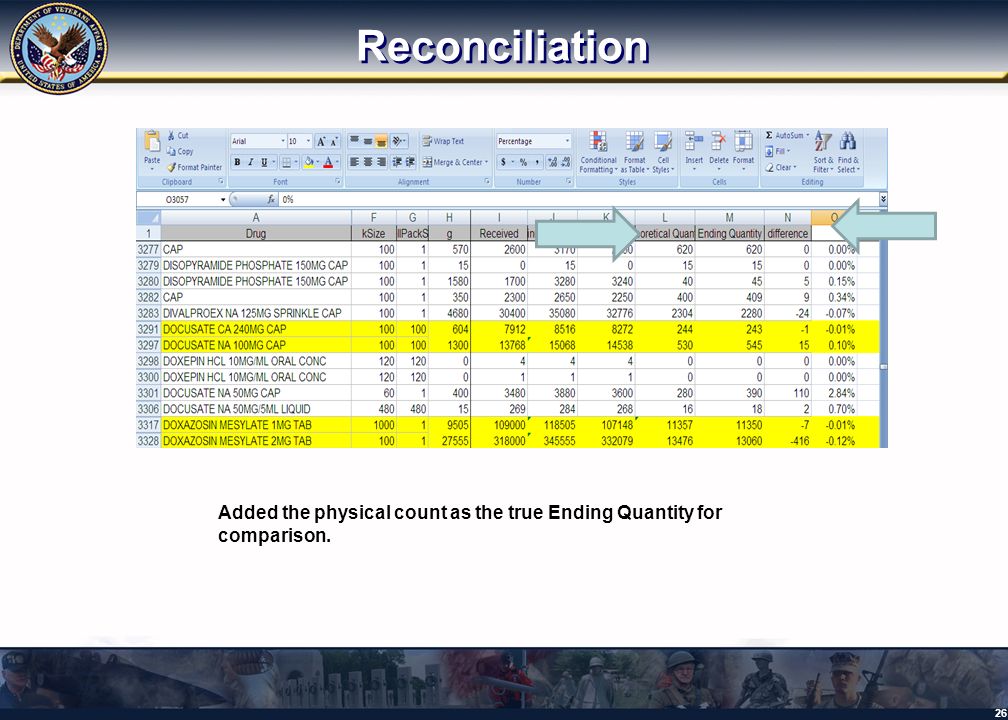Screen dimensions: 1008x720
Task: Align text to the left
Action: coord(354,162)
